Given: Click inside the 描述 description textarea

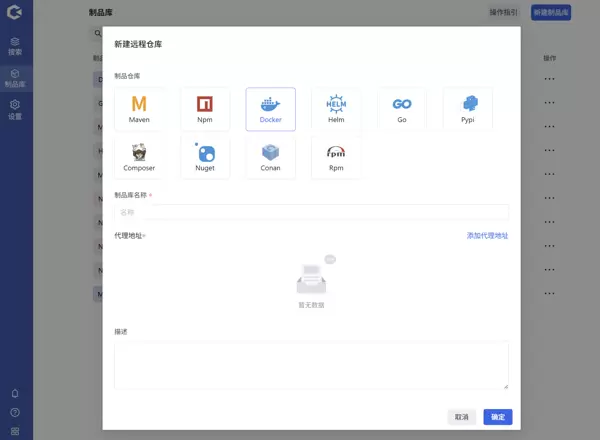Looking at the screenshot, I should pyautogui.click(x=311, y=364).
